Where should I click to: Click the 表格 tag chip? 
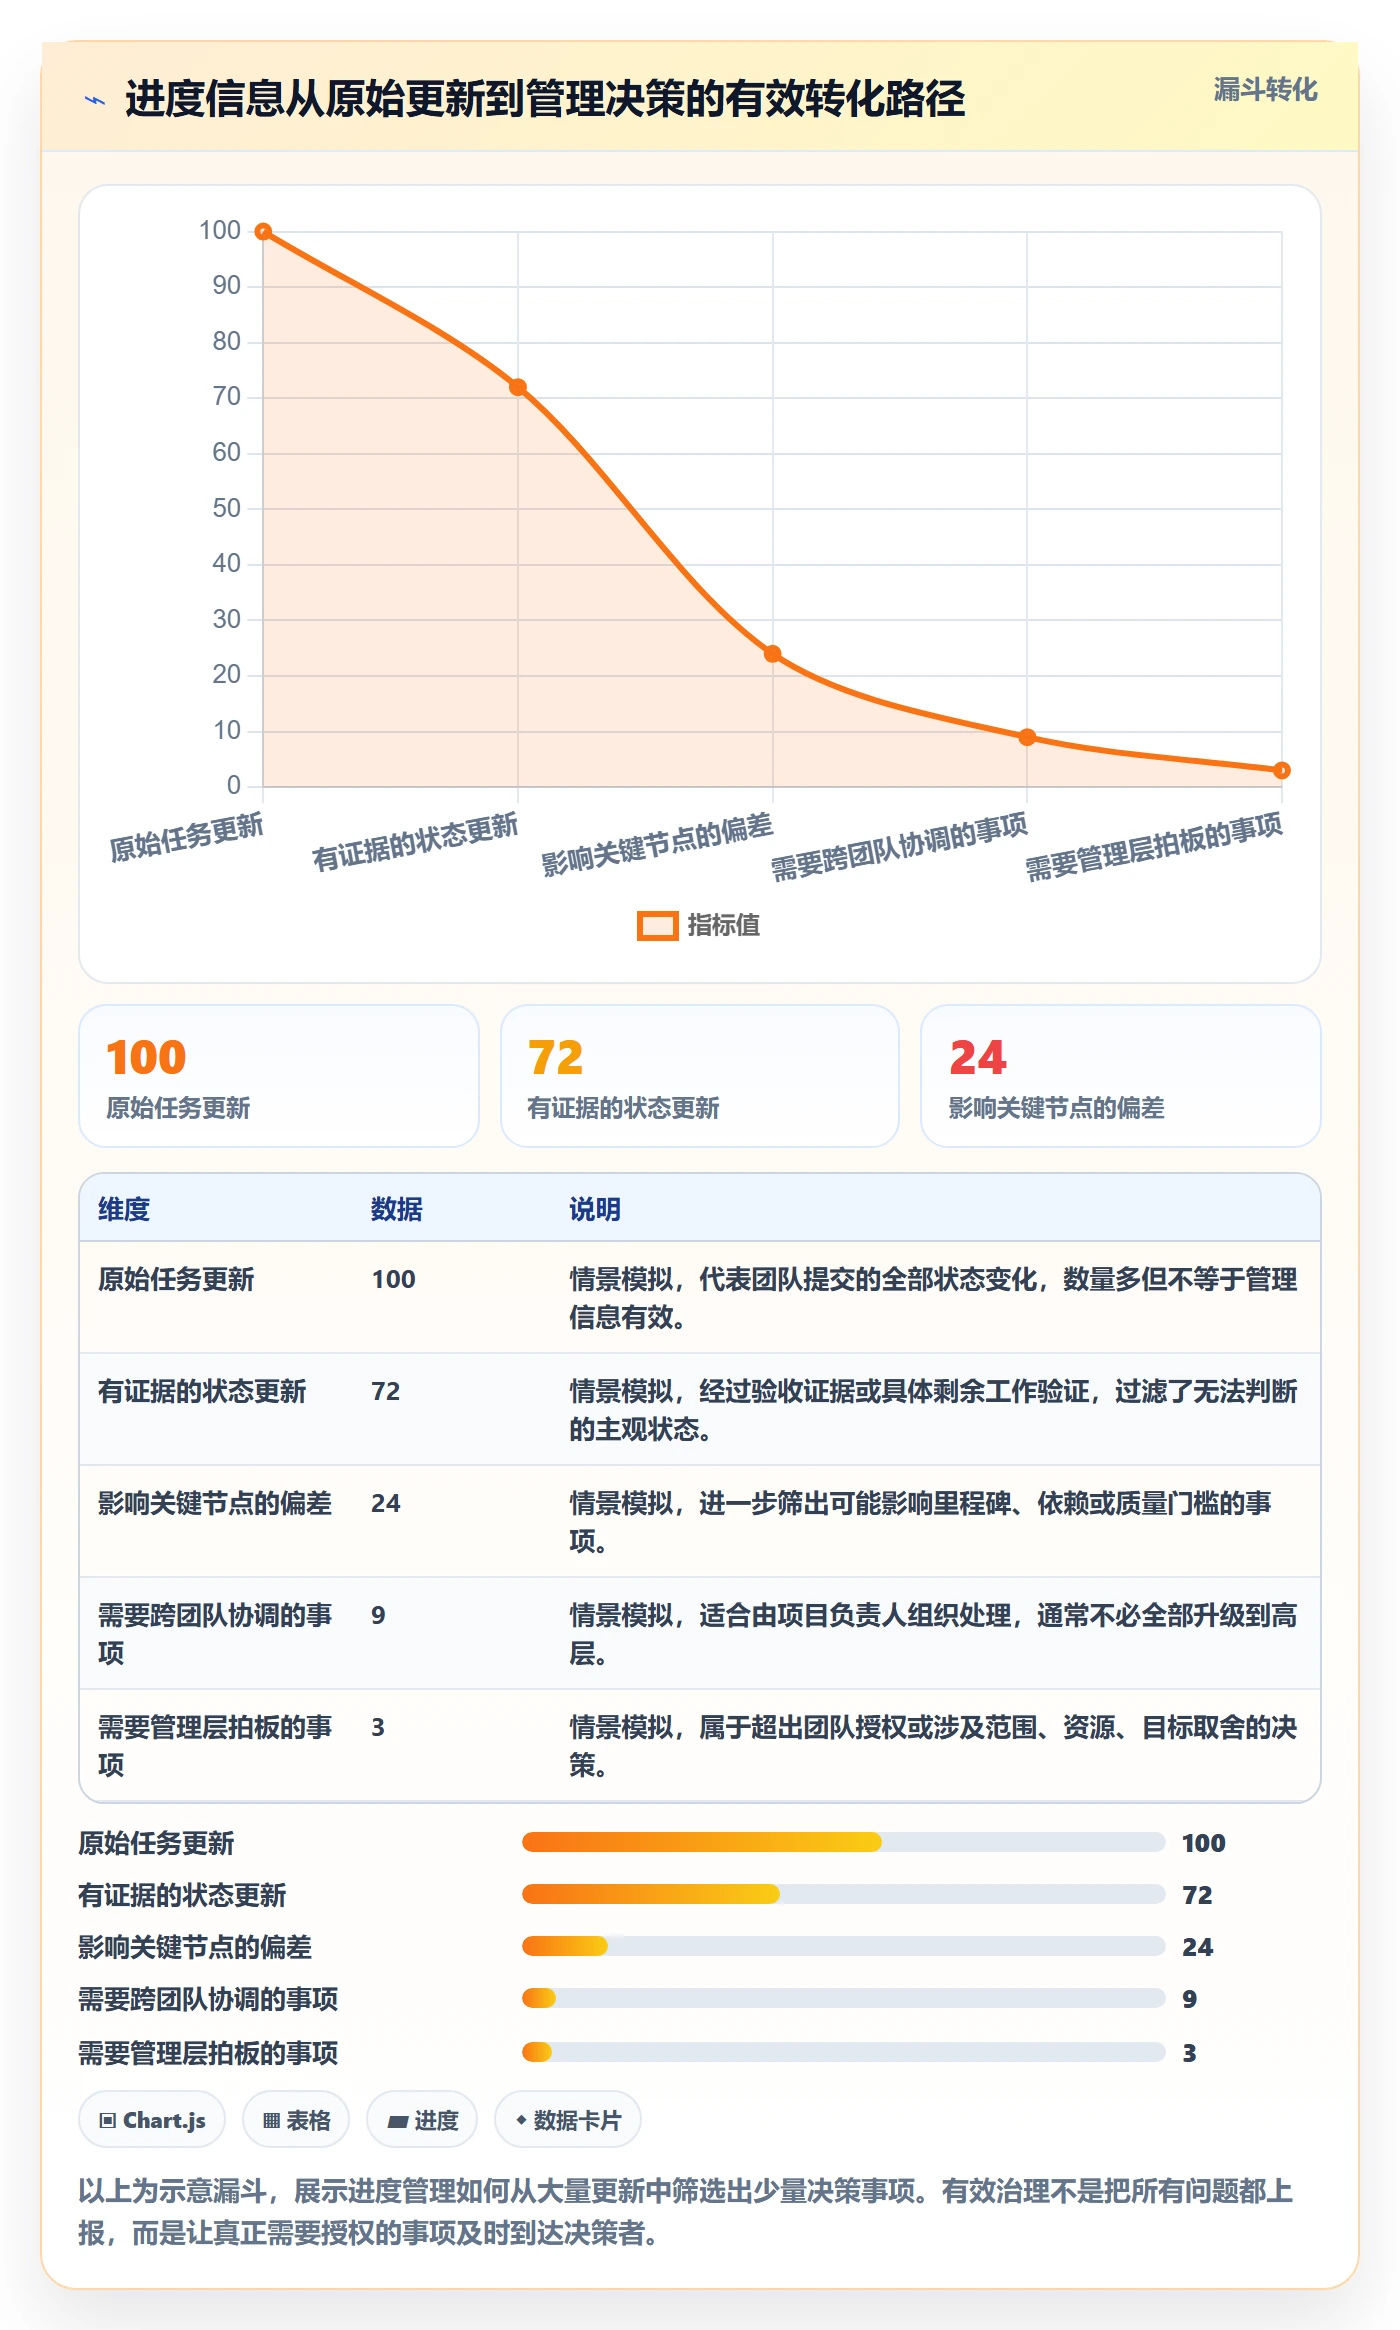pos(296,2120)
